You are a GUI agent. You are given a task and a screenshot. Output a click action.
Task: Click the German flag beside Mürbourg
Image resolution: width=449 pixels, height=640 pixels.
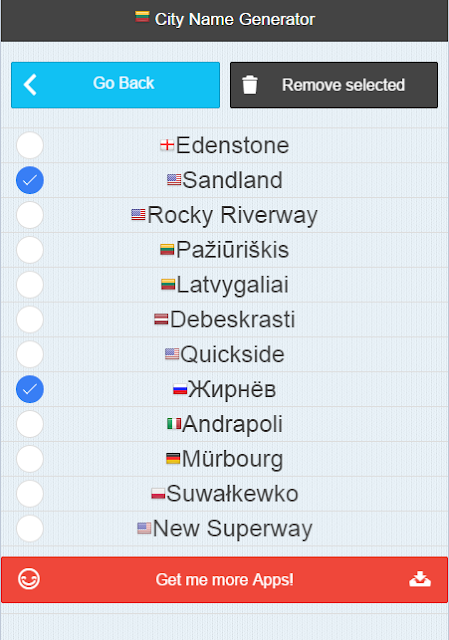coord(173,459)
